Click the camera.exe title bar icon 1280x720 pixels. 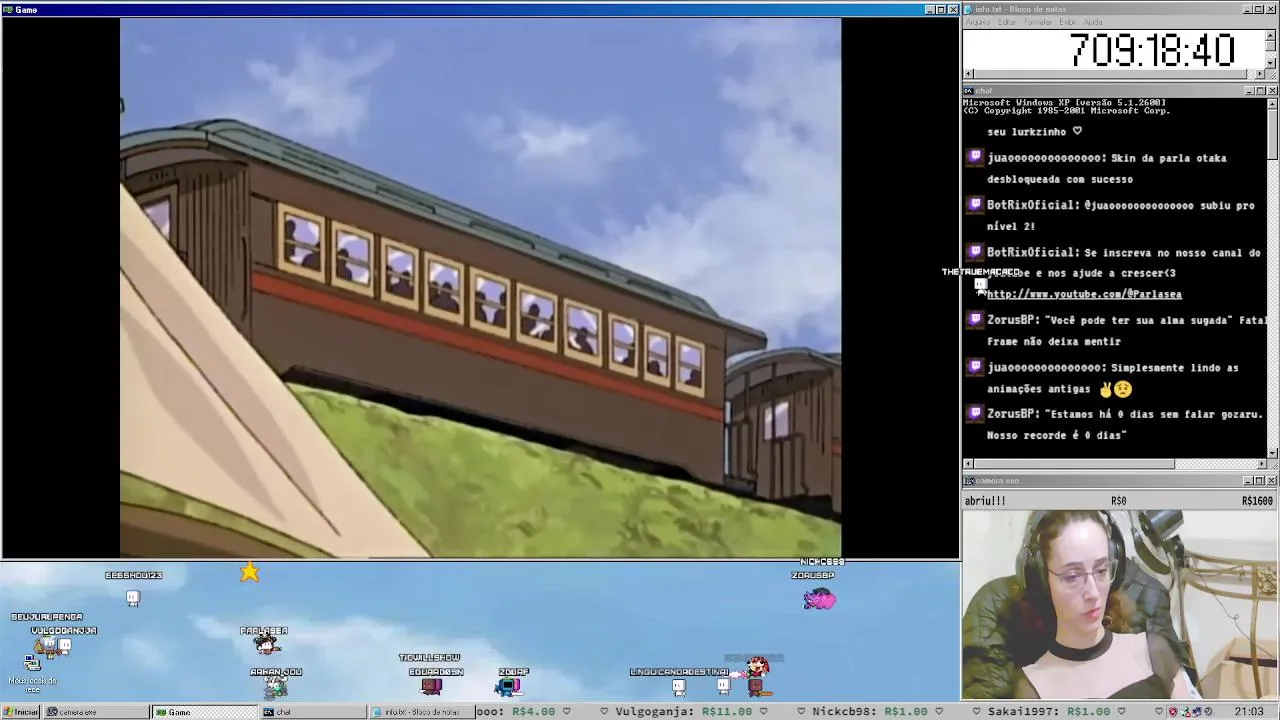[x=968, y=481]
